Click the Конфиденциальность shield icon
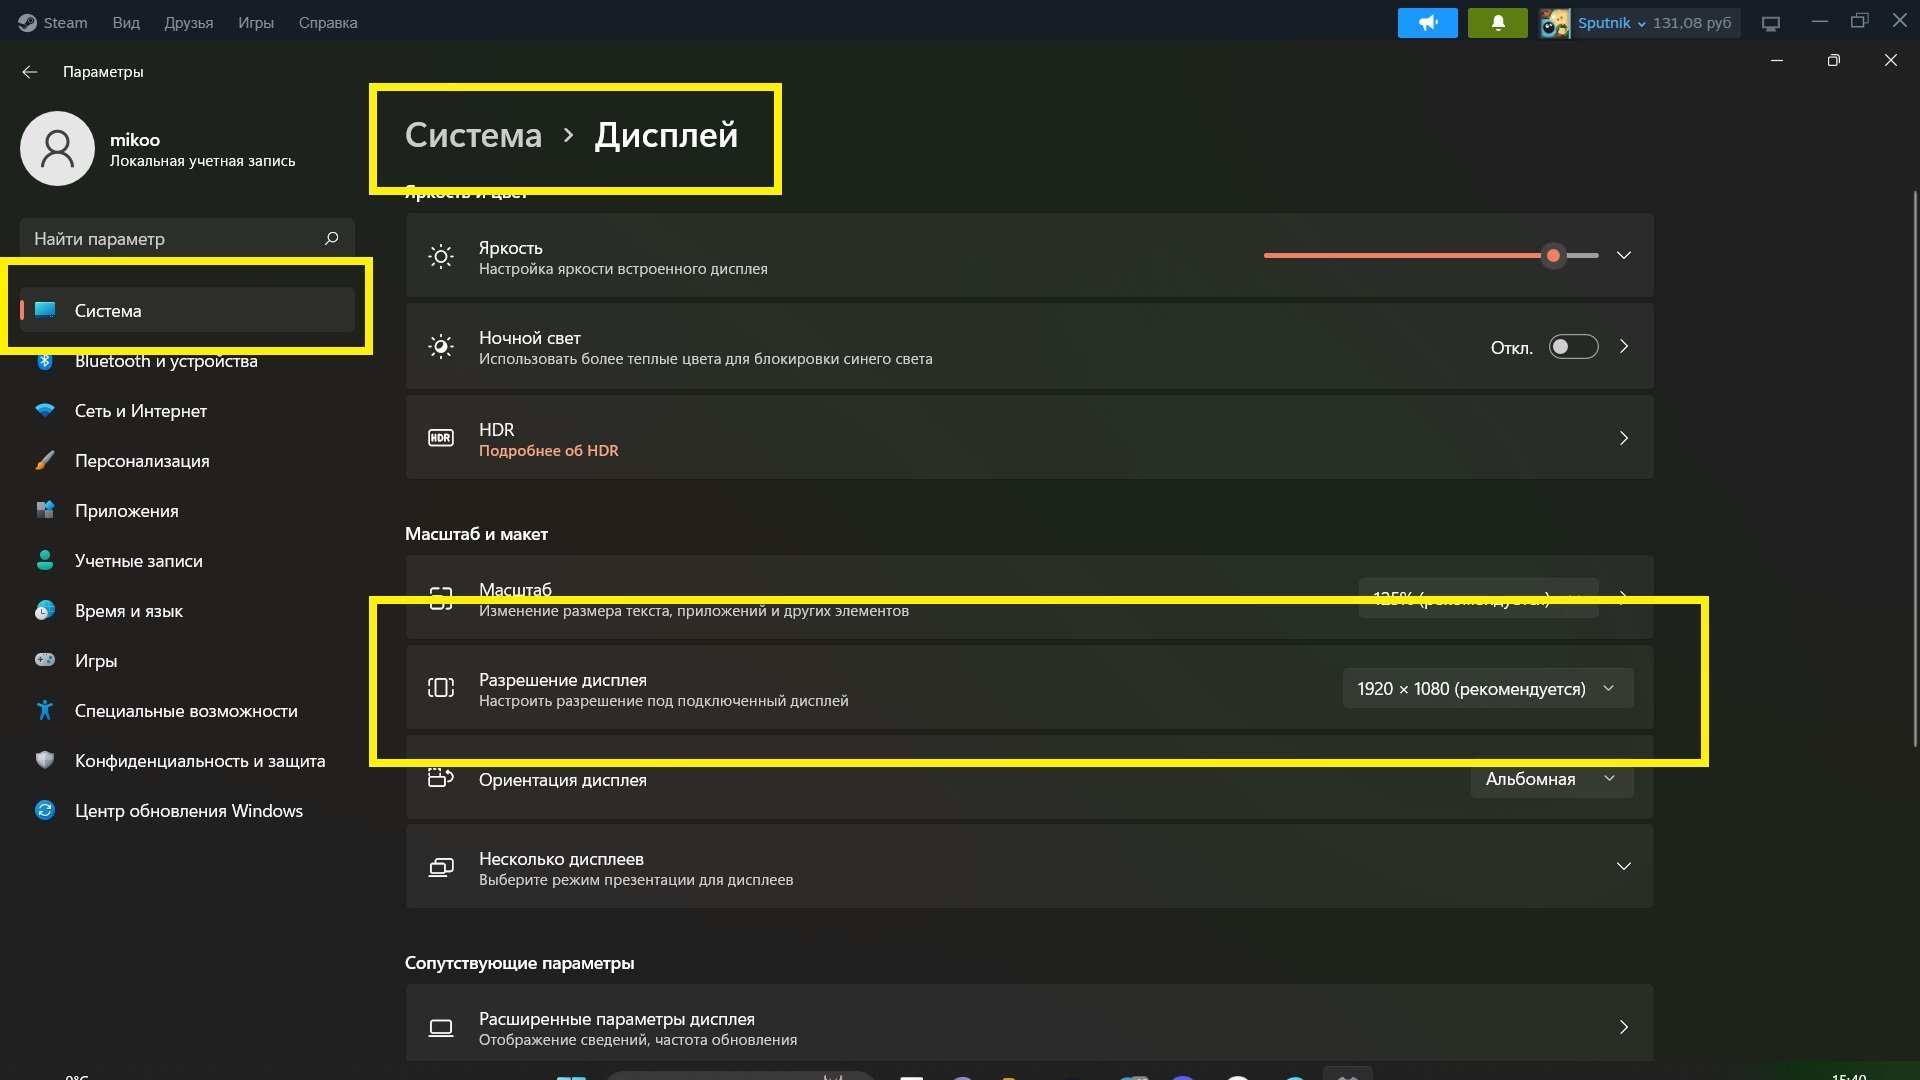Image resolution: width=1920 pixels, height=1080 pixels. (45, 760)
